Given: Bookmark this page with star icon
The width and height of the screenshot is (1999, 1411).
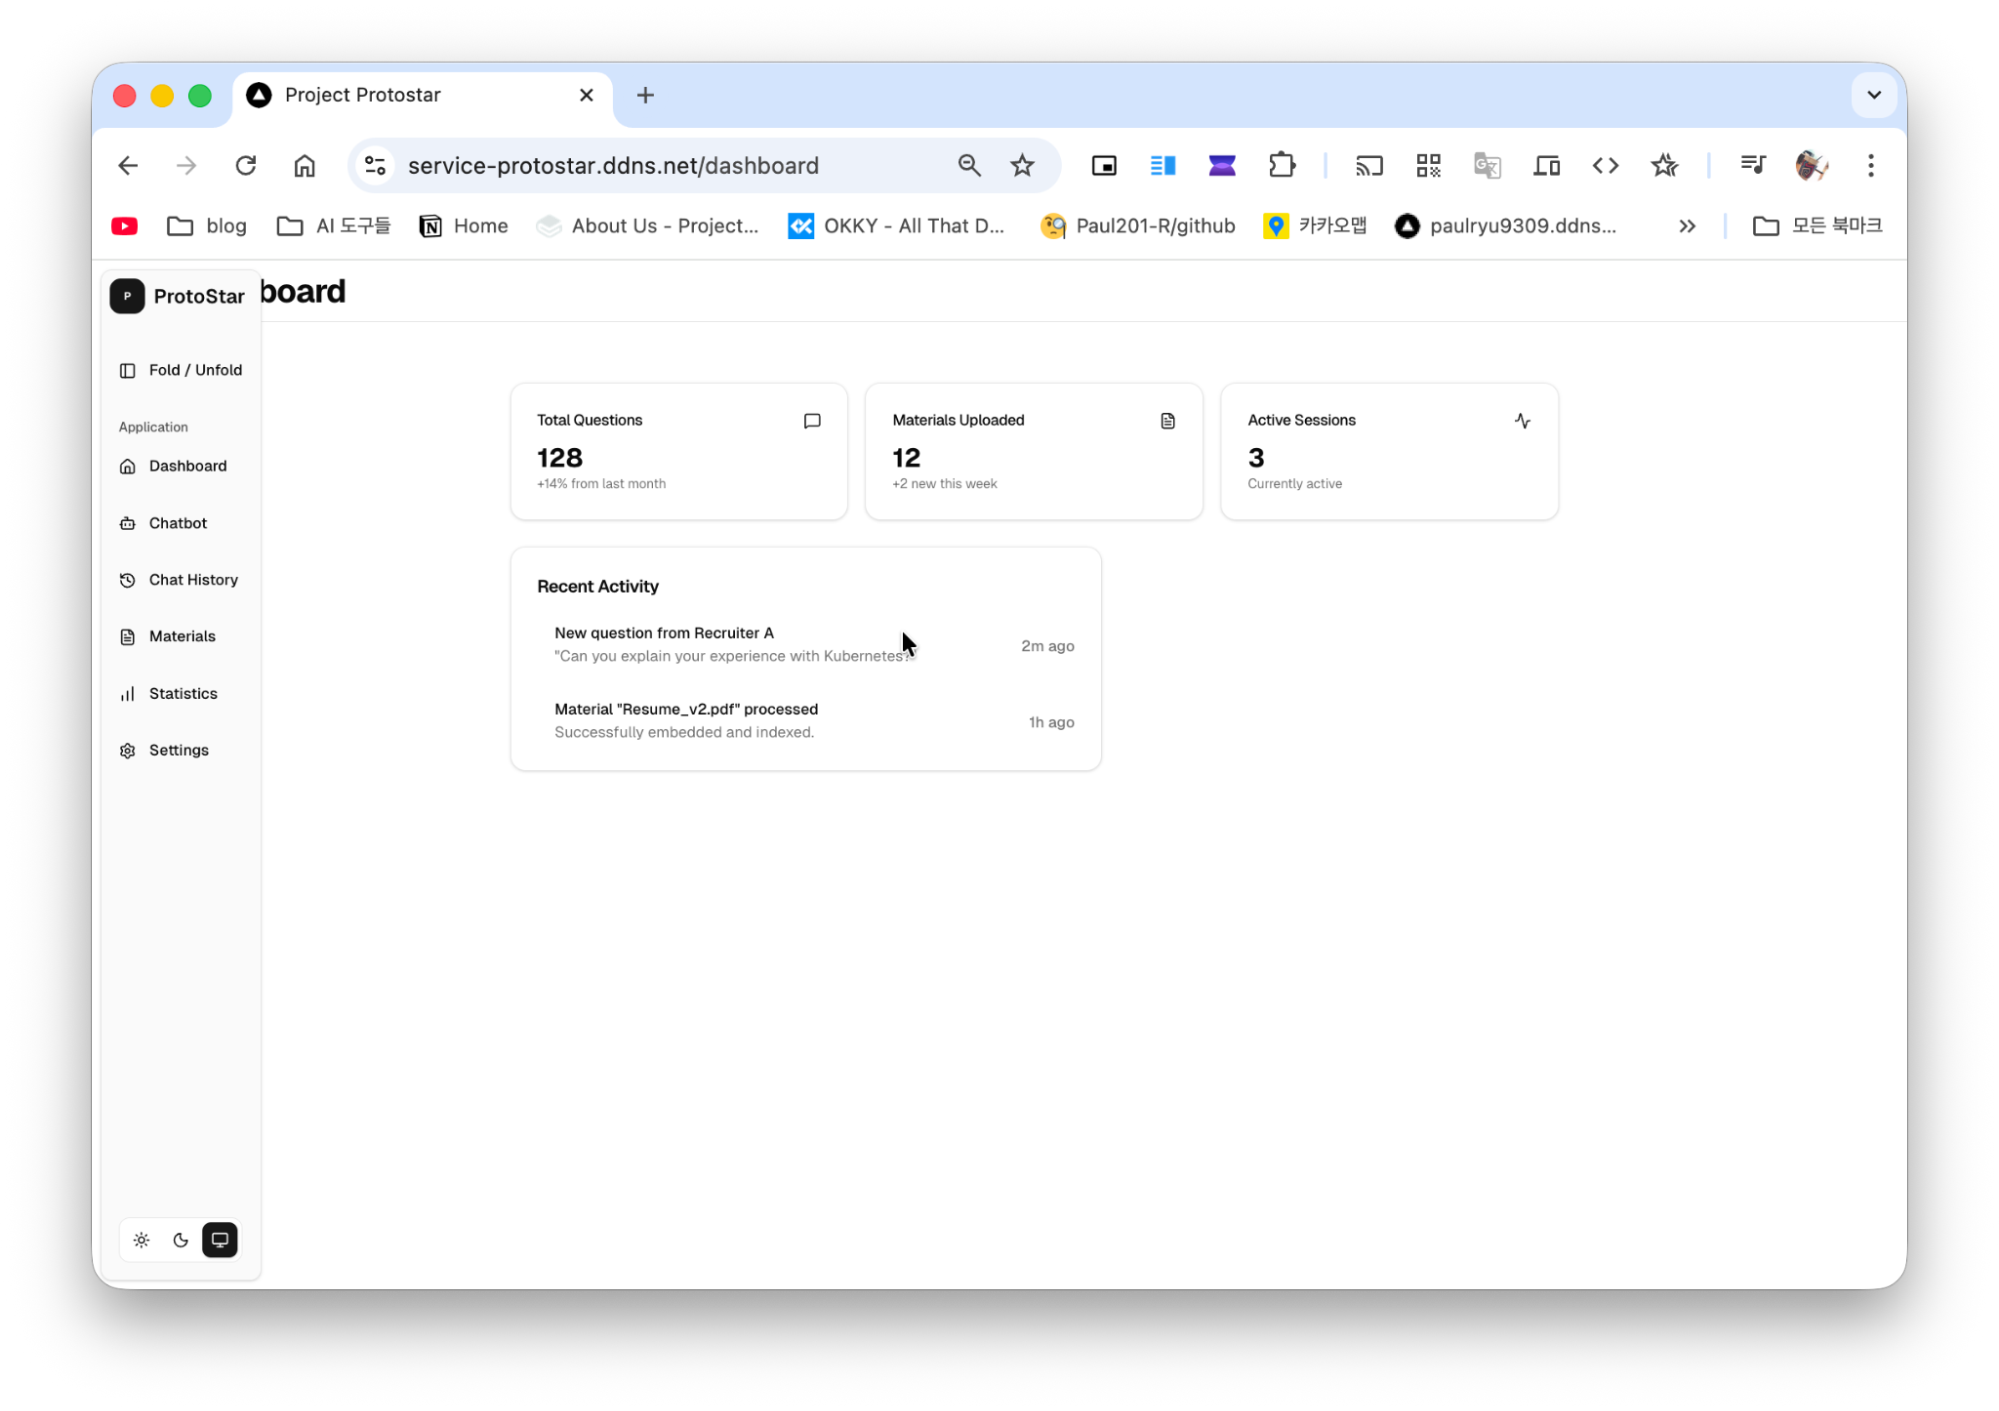Looking at the screenshot, I should 1021,165.
